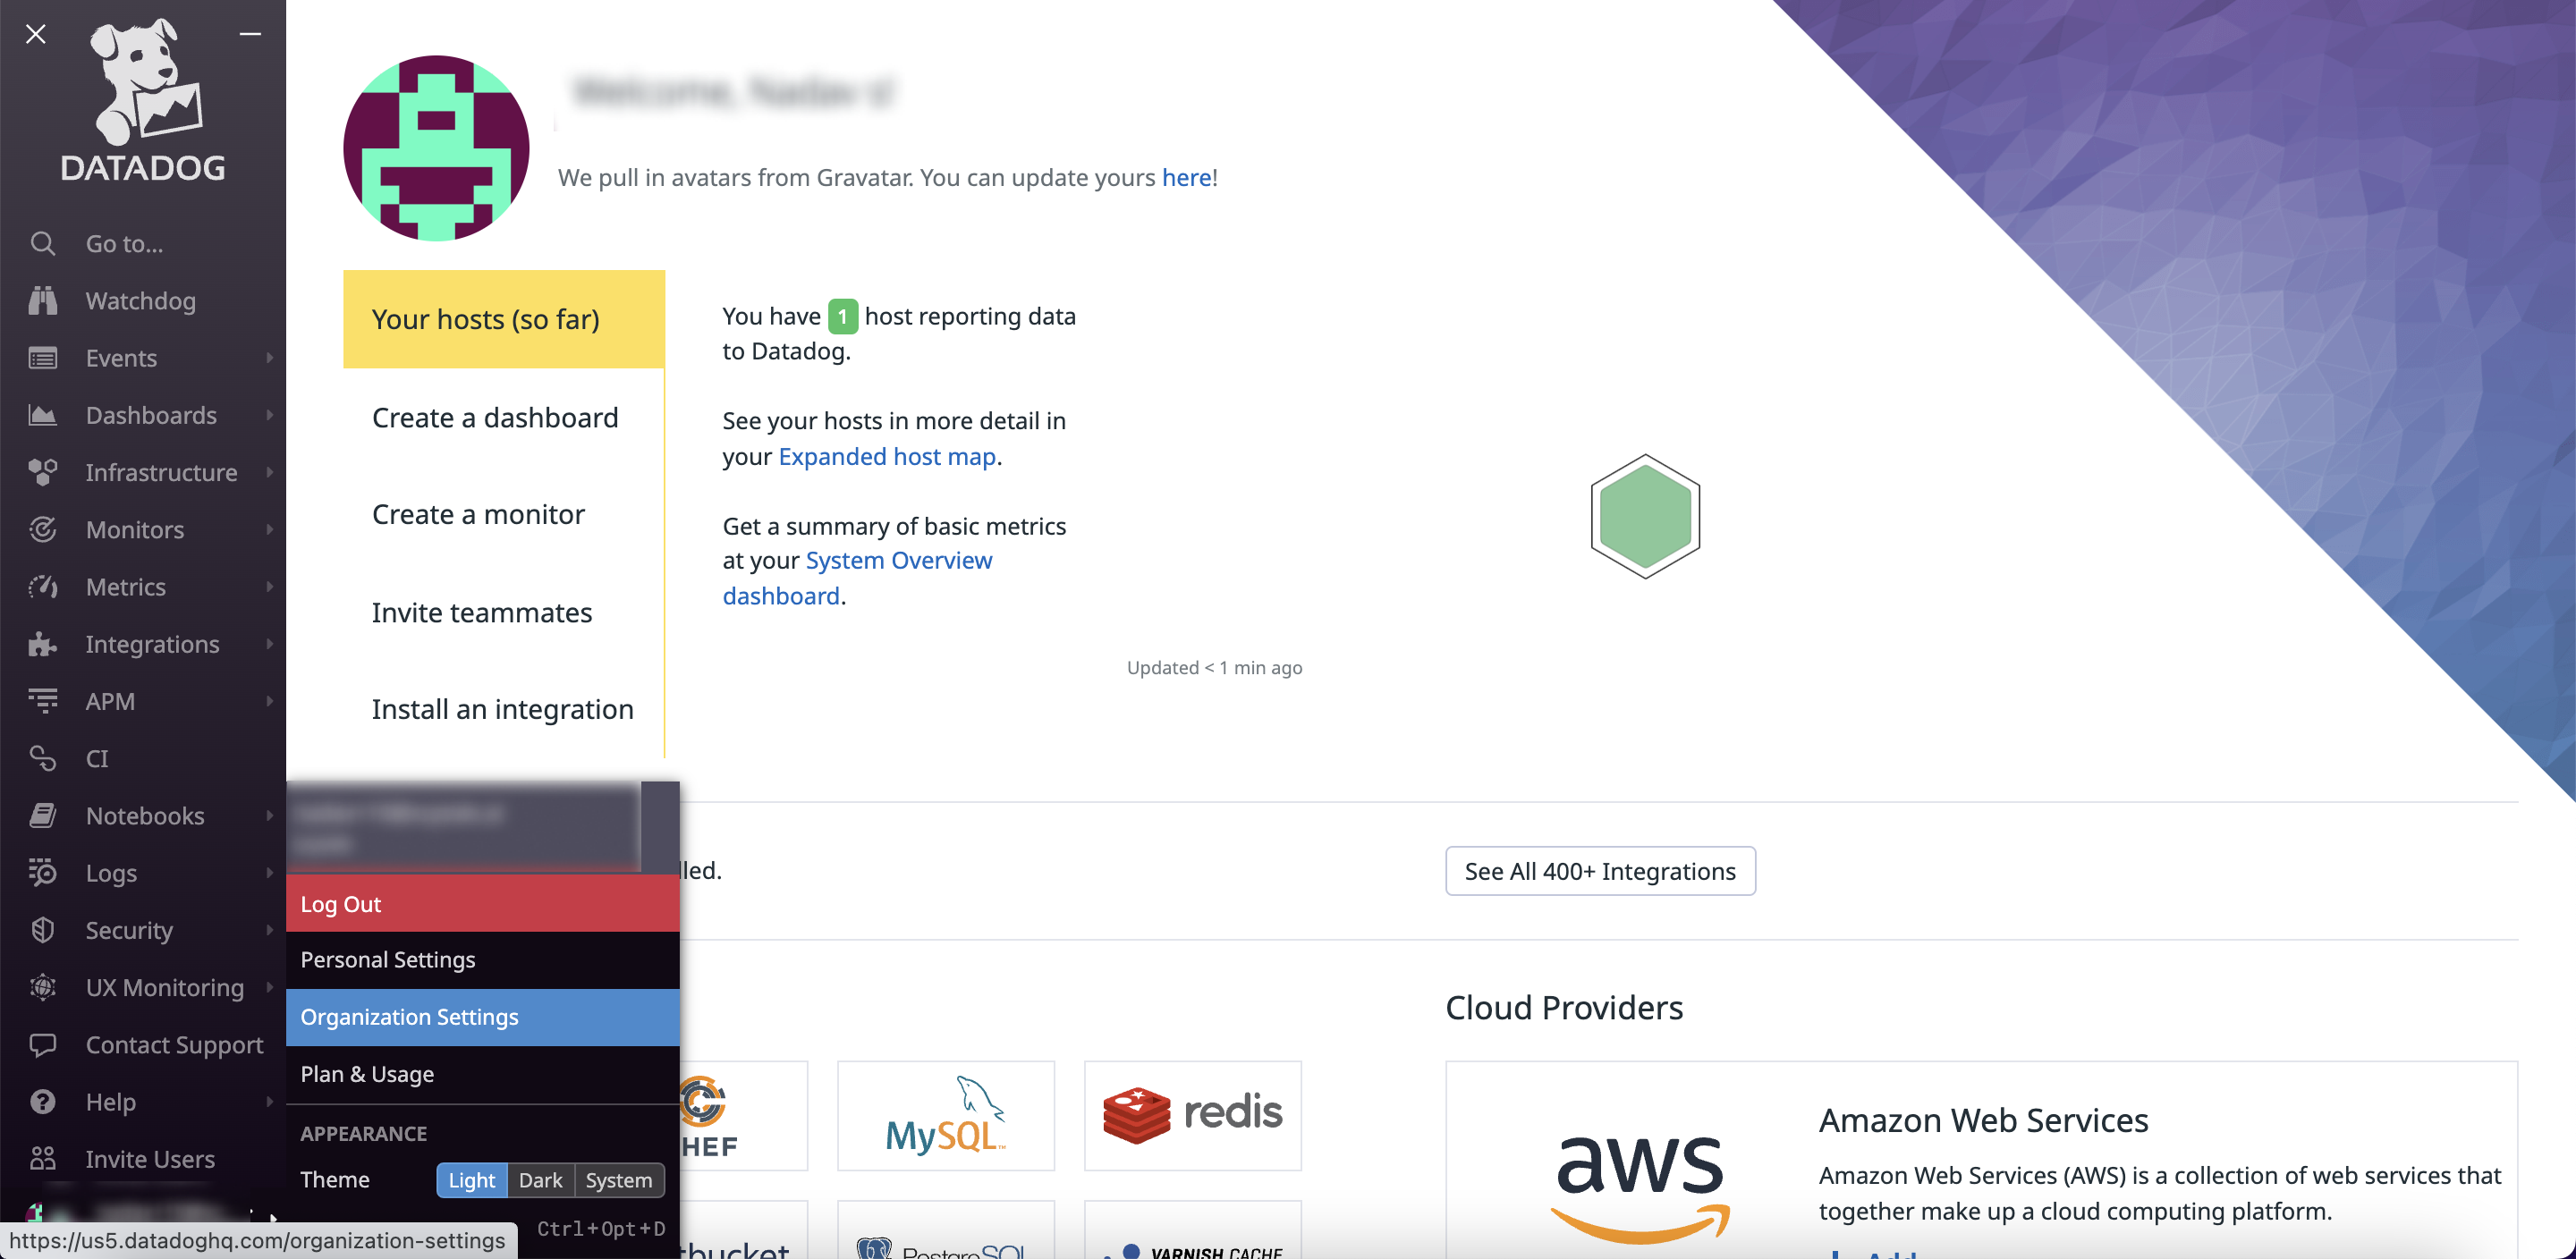Viewport: 2576px width, 1259px height.
Task: Open Personal Settings menu entry
Action: click(x=482, y=960)
